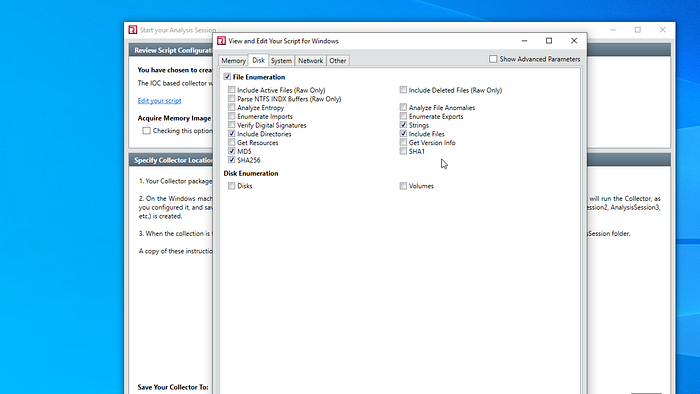
Task: Maximize the View and Edit Script window
Action: [x=549, y=41]
